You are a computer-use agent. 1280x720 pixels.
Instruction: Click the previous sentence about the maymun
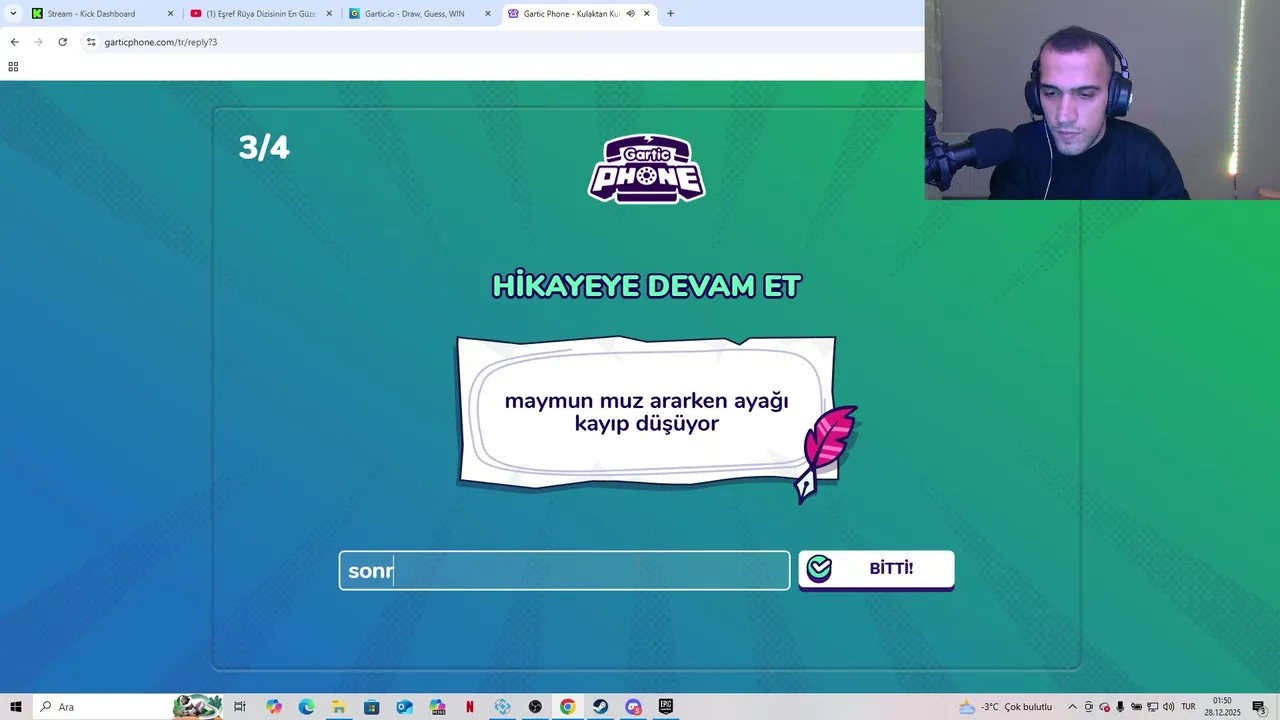pos(646,412)
